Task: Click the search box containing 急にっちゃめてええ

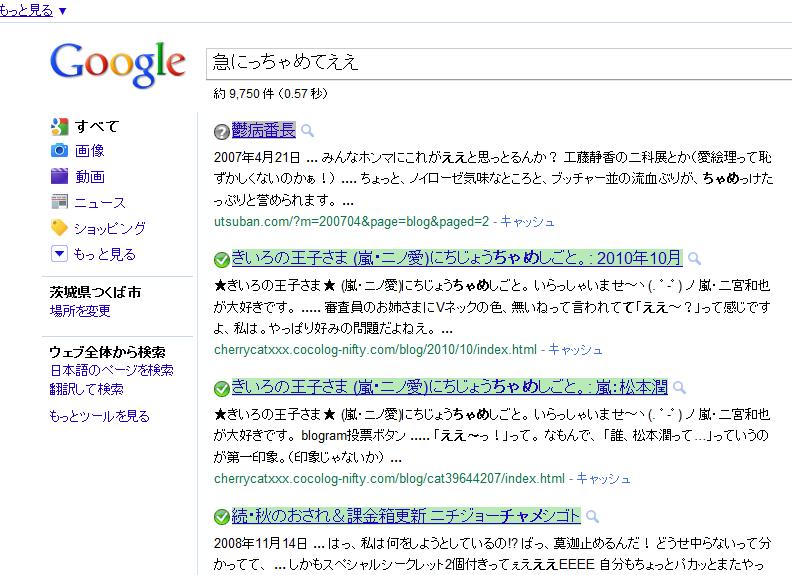Action: coord(495,63)
